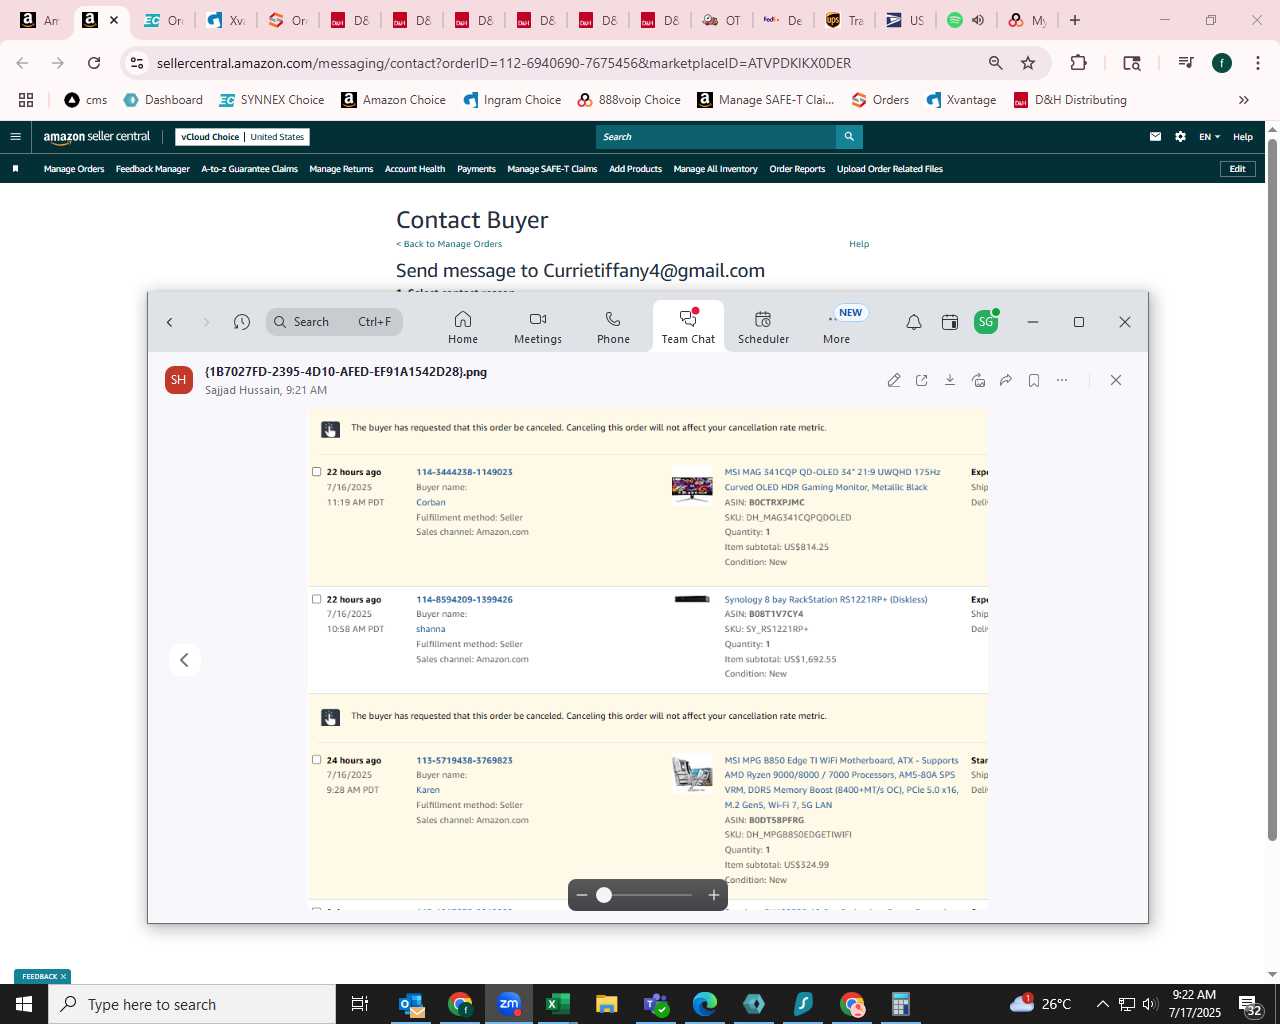Screen dimensions: 1280x1024
Task: Click Zoom history clock icon
Action: point(241,322)
